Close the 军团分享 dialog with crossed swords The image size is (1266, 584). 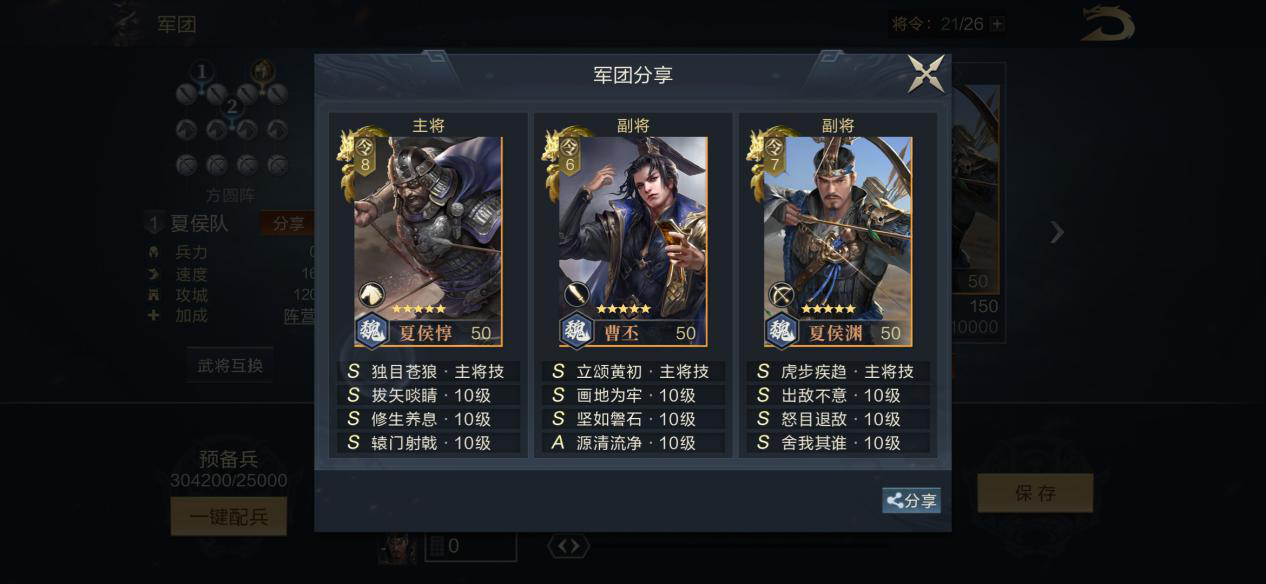click(926, 75)
